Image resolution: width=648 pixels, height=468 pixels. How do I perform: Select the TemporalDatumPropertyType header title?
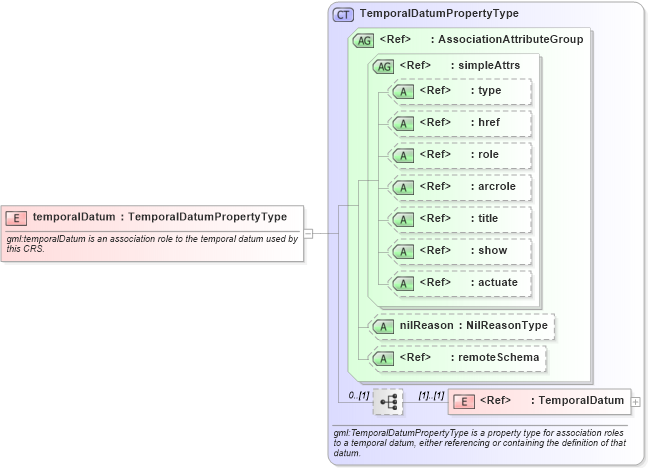439,13
